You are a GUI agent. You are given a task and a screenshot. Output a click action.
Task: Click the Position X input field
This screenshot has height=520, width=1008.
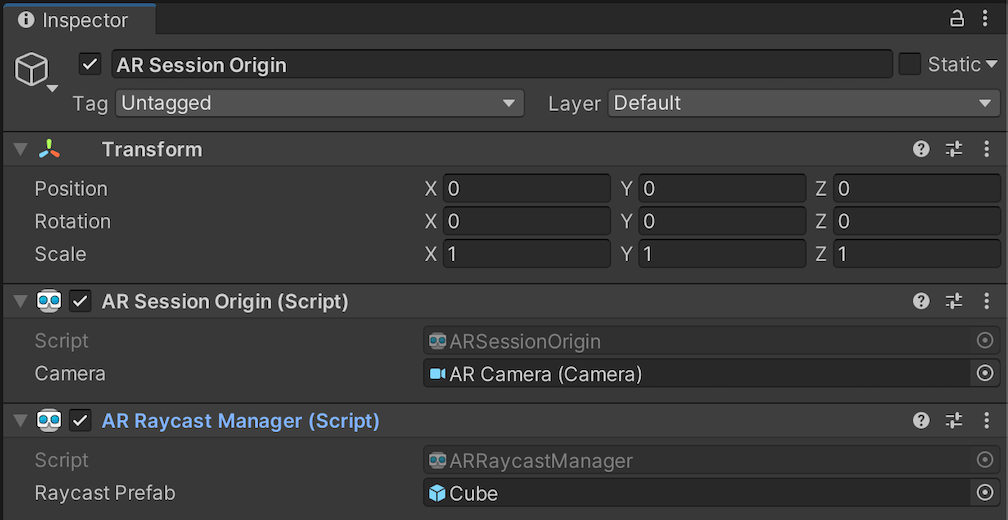[526, 189]
